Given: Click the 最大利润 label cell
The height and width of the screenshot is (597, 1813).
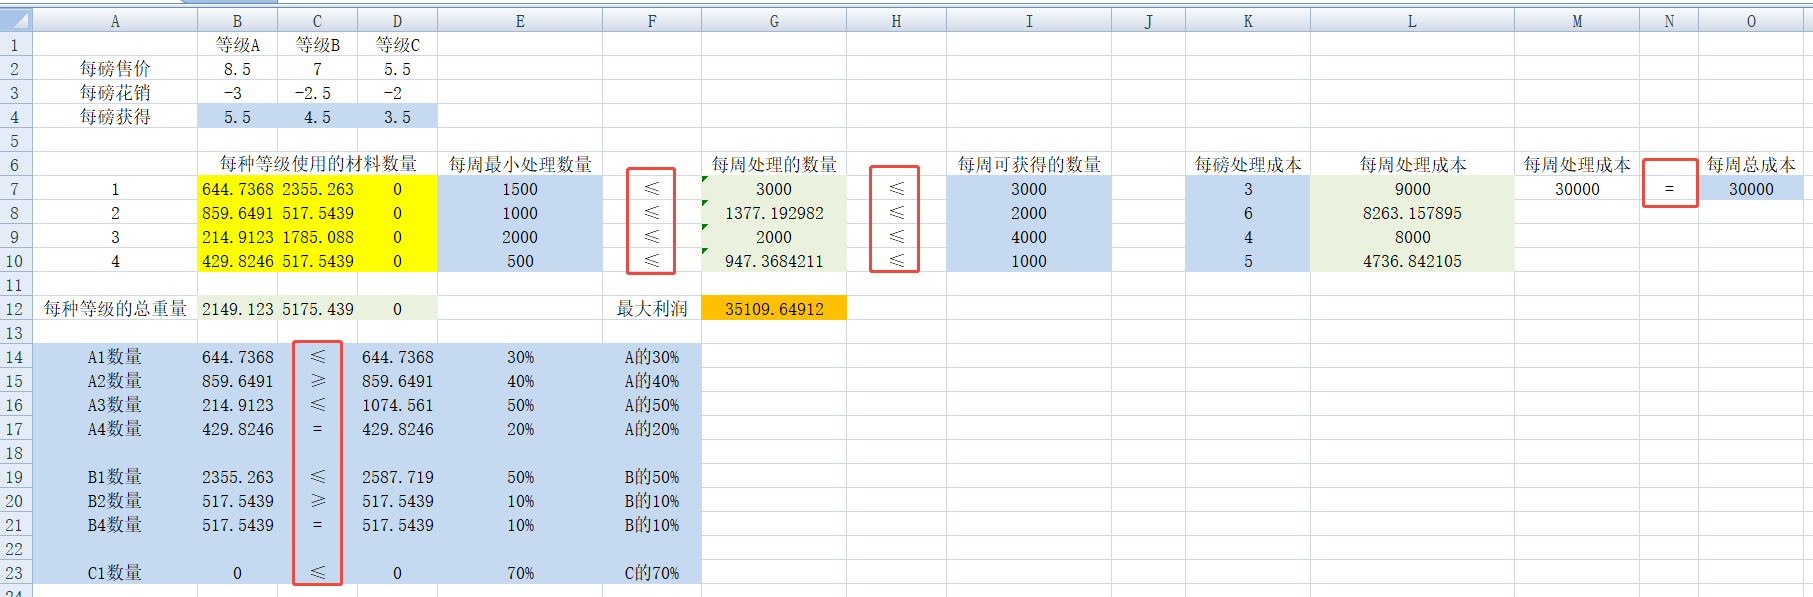Looking at the screenshot, I should 652,309.
